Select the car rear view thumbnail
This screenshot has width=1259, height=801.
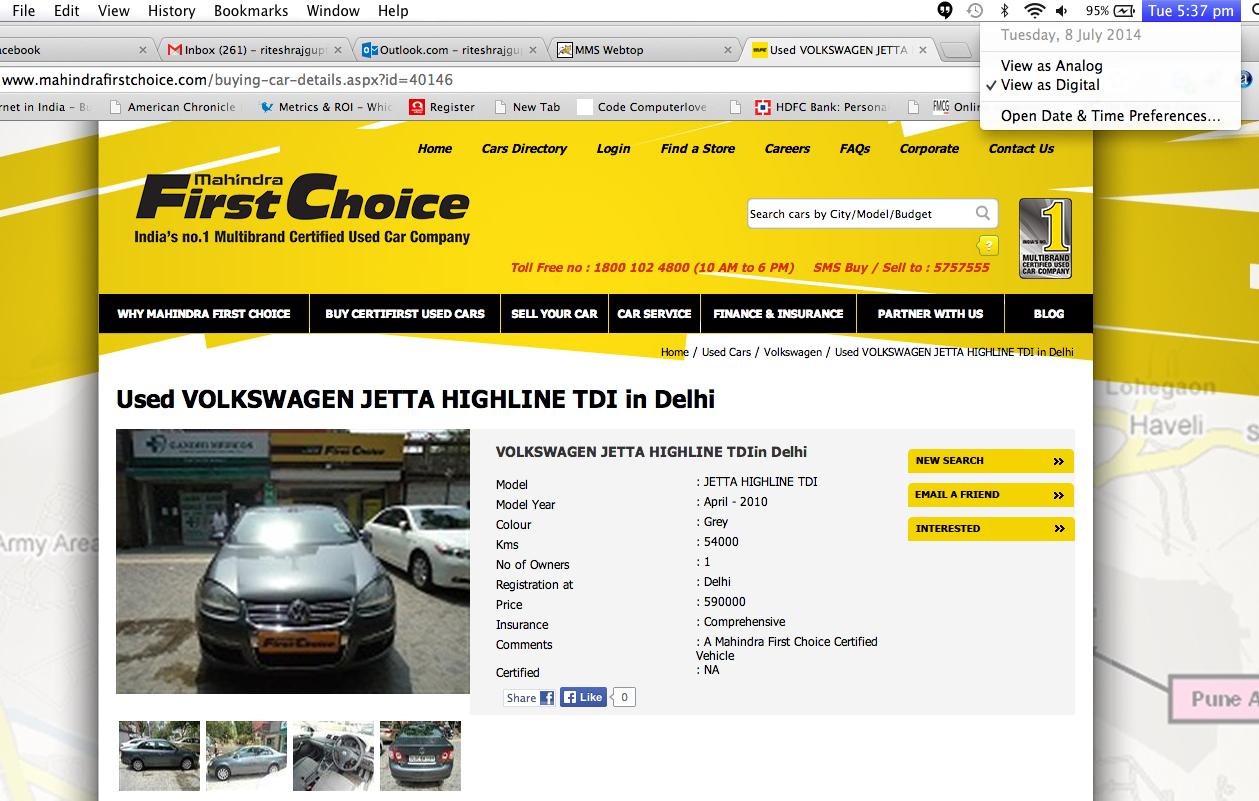(420, 756)
